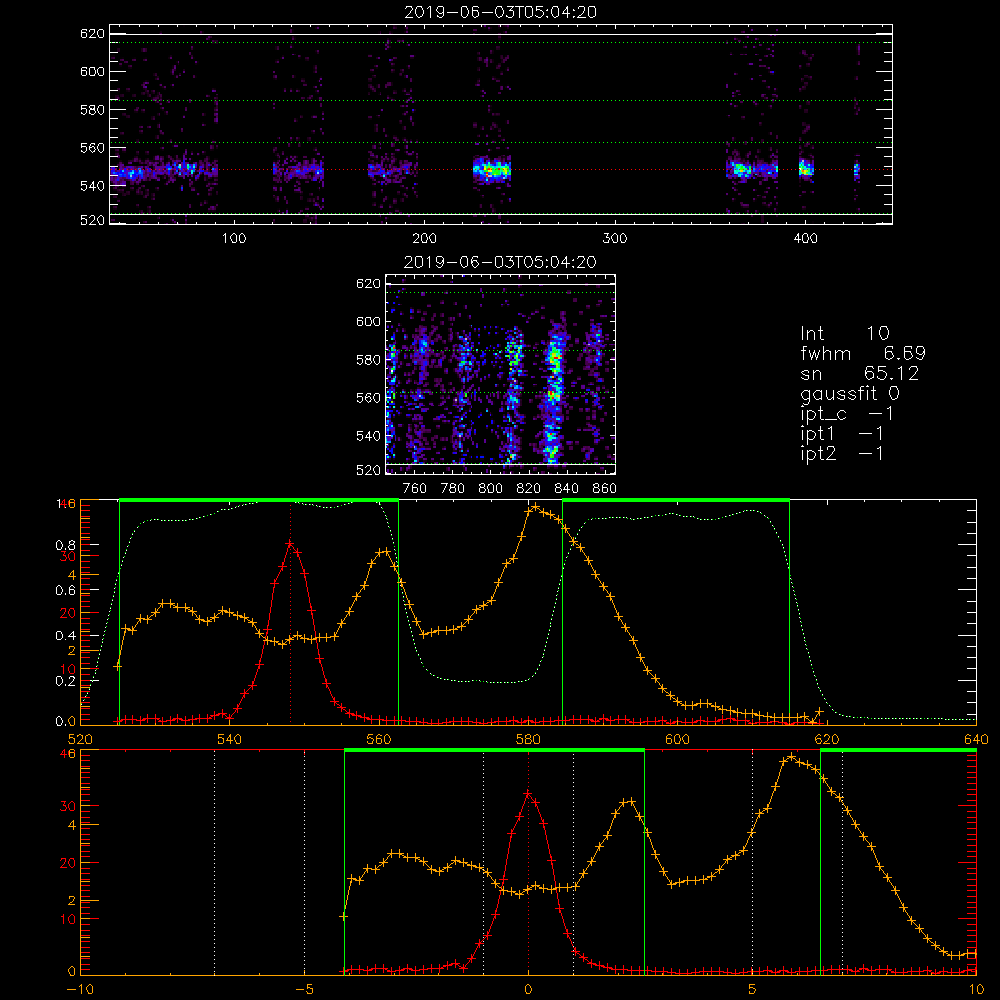This screenshot has height=1000, width=1000.
Task: Click the middle spectrogram title timestamp
Action: point(501,262)
